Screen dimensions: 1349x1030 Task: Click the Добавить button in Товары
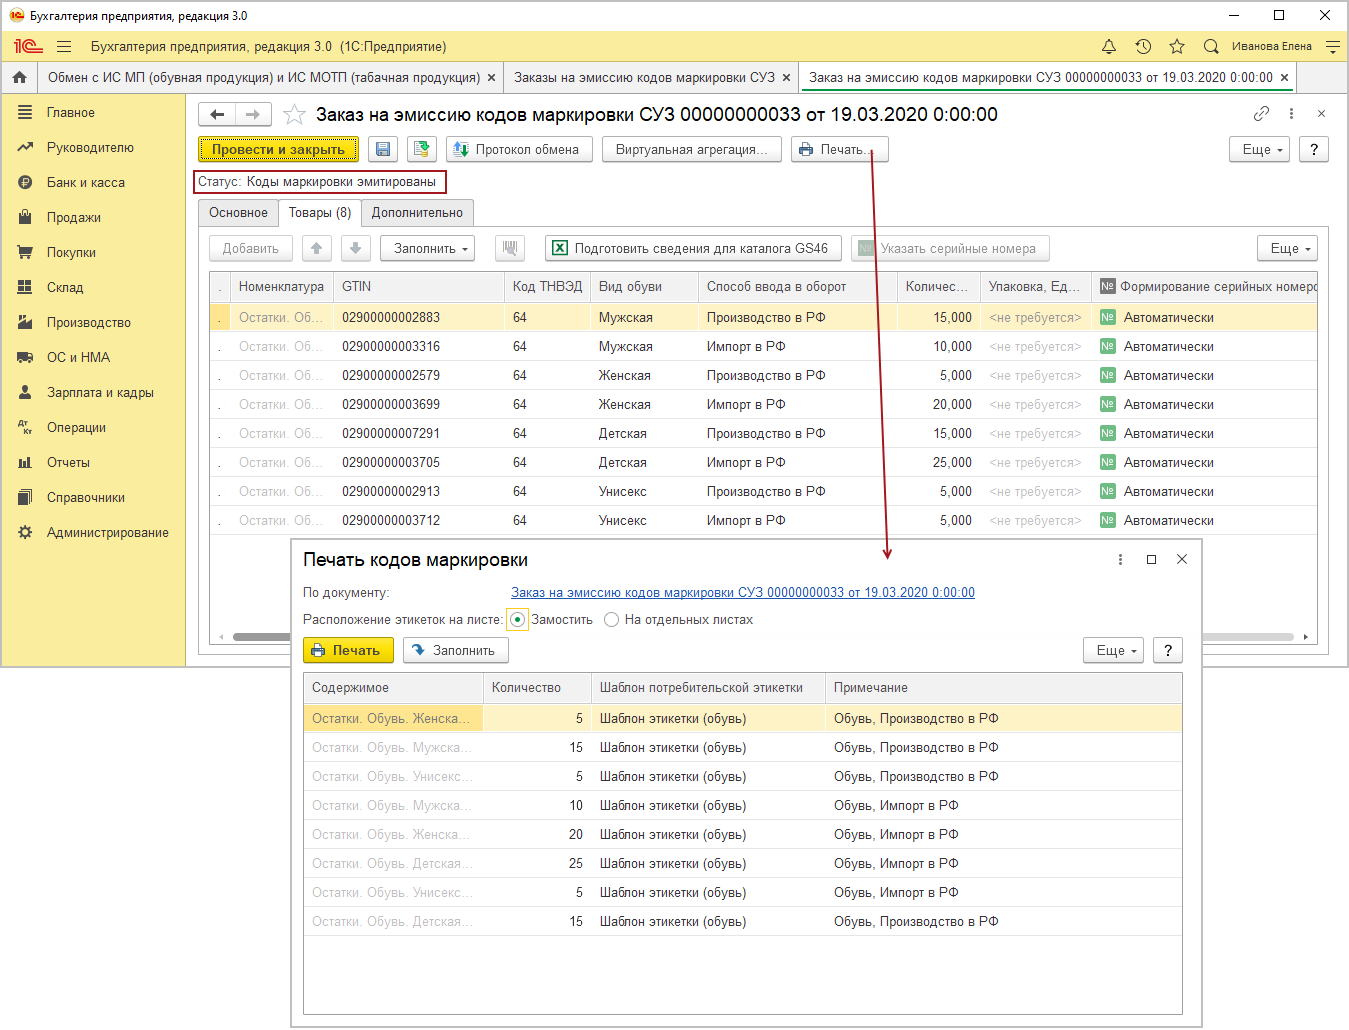(x=251, y=248)
